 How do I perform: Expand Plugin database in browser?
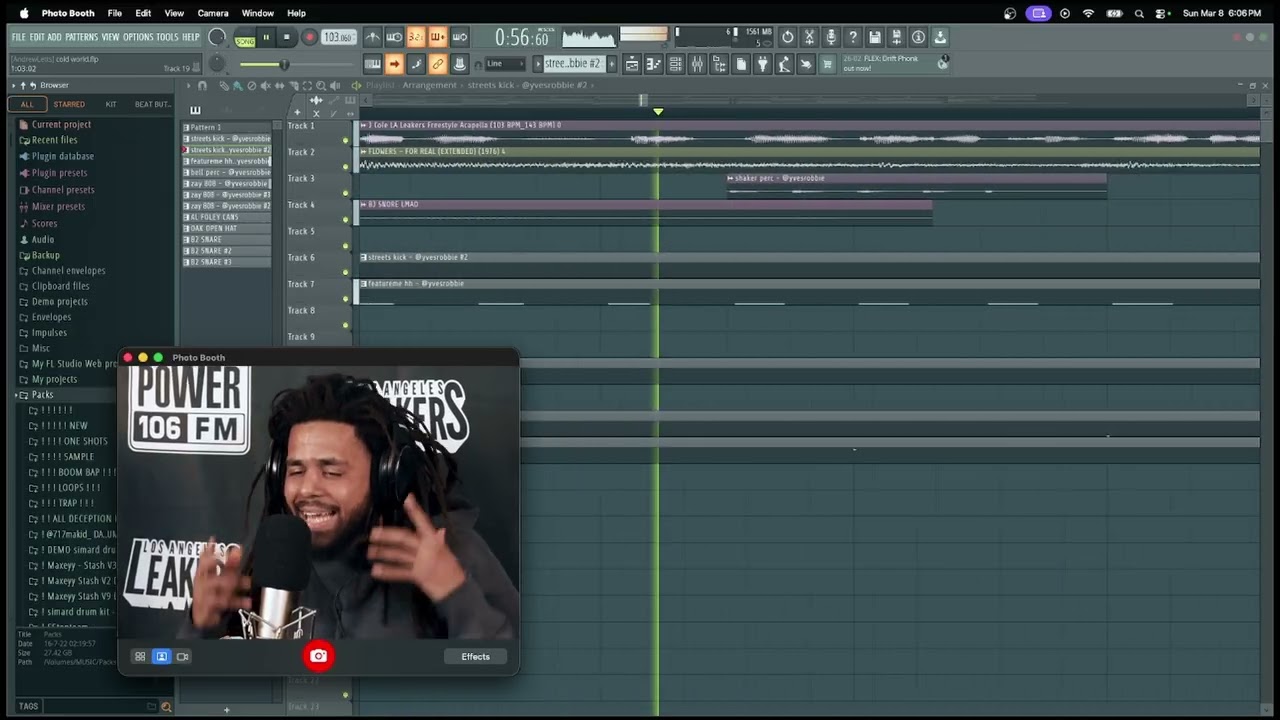62,156
